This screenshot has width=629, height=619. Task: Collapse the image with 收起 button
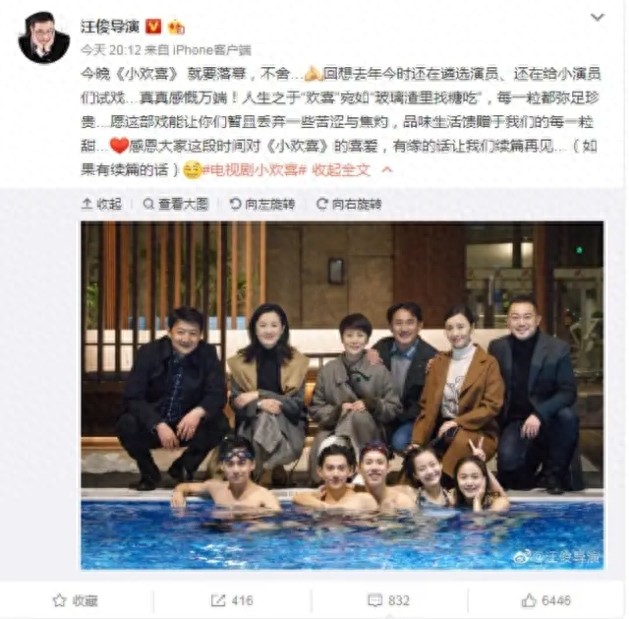pyautogui.click(x=101, y=204)
